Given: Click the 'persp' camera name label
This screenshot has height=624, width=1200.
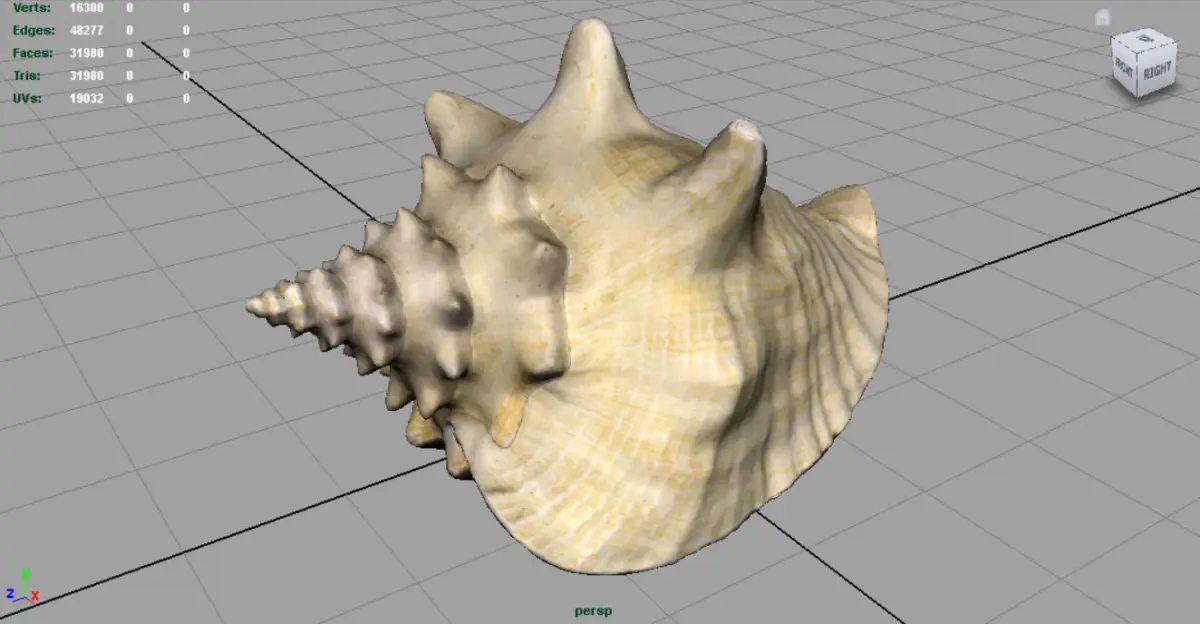Looking at the screenshot, I should coord(593,610).
